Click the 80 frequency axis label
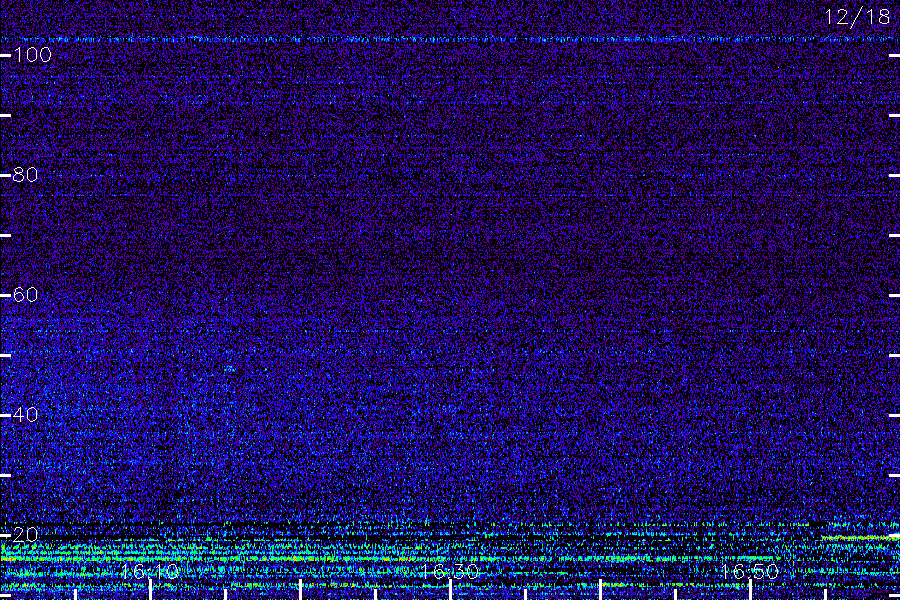Image resolution: width=900 pixels, height=600 pixels. click(x=25, y=175)
